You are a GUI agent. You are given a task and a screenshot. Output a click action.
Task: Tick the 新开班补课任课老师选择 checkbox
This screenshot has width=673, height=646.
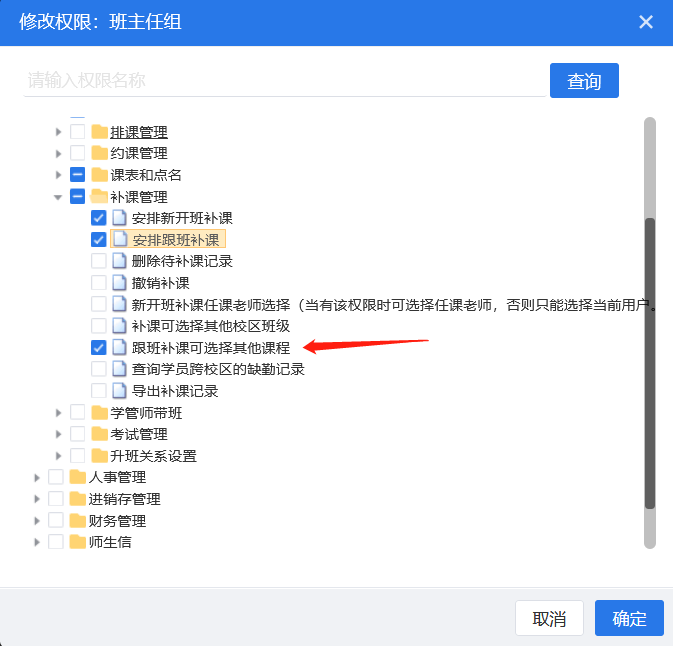point(99,304)
